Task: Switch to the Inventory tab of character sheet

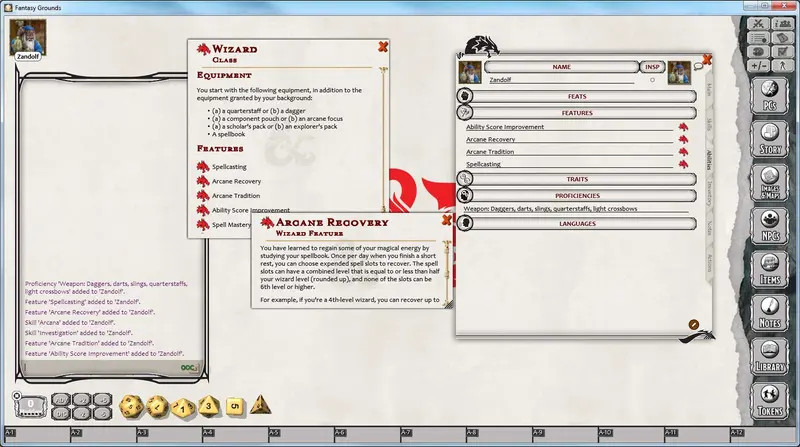Action: (709, 194)
